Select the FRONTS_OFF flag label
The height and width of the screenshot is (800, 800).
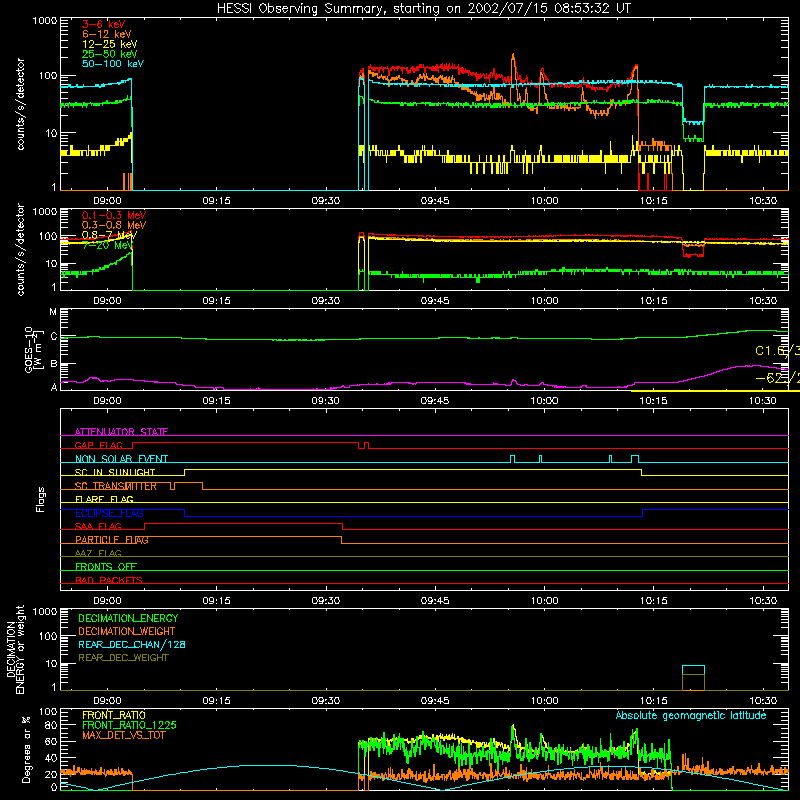click(x=106, y=566)
